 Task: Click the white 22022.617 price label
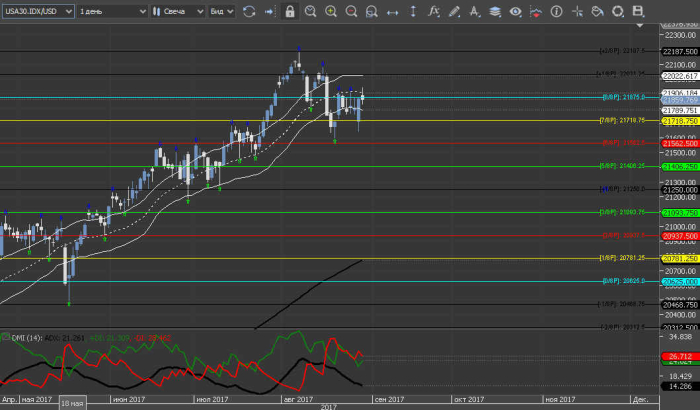(x=680, y=76)
